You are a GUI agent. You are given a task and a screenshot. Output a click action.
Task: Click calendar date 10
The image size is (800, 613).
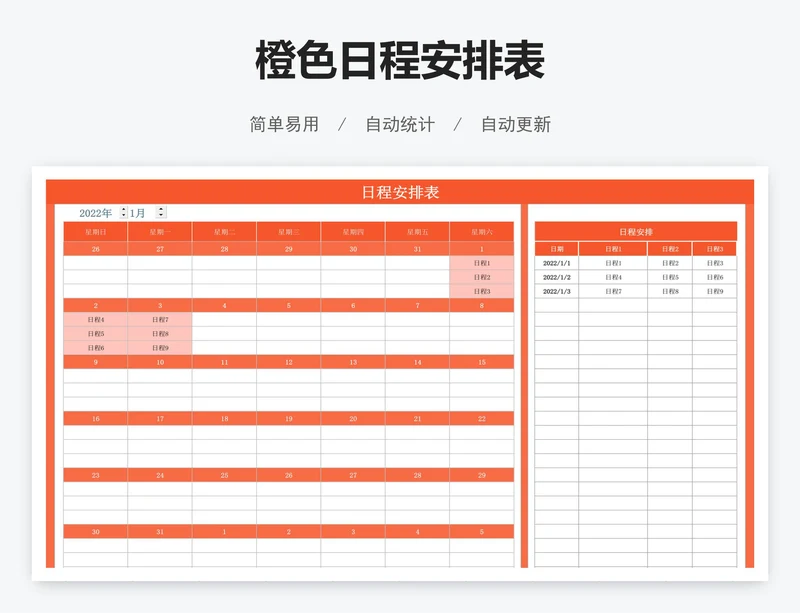[x=160, y=362]
